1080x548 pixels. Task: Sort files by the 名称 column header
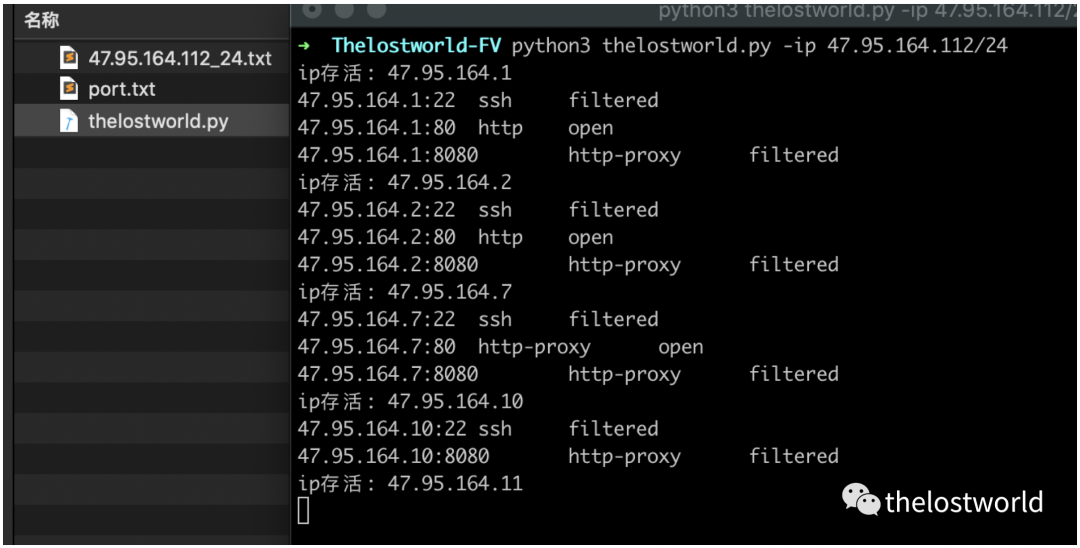[x=41, y=21]
